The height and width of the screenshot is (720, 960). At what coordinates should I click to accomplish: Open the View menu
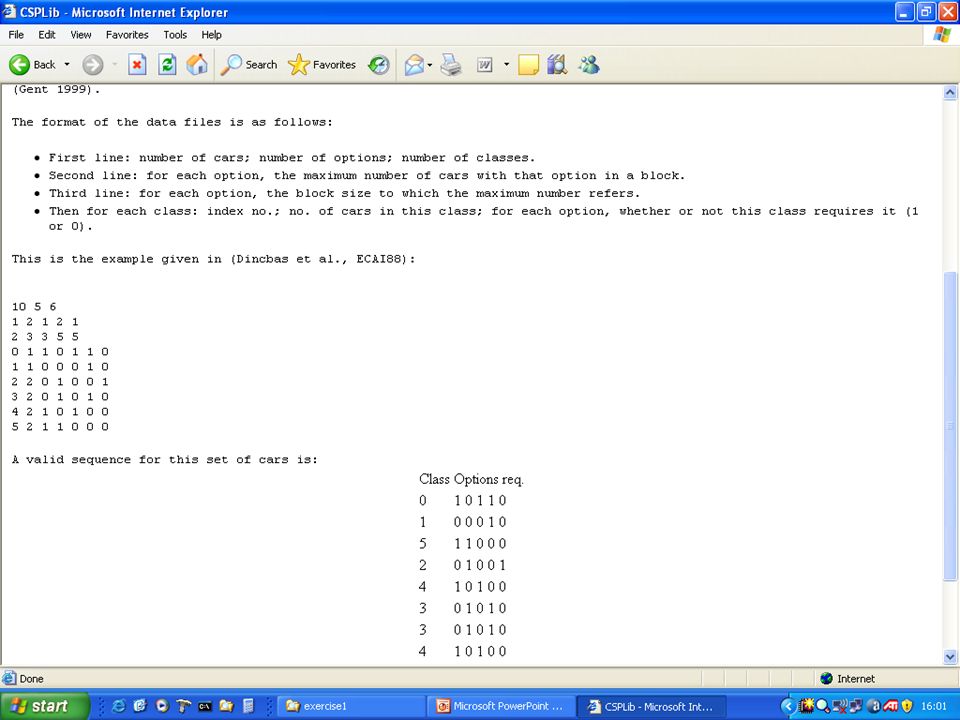80,35
